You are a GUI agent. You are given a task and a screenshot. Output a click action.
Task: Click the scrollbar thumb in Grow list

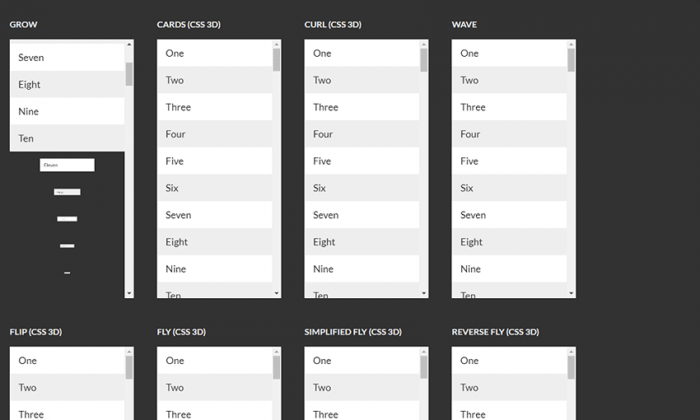(129, 74)
